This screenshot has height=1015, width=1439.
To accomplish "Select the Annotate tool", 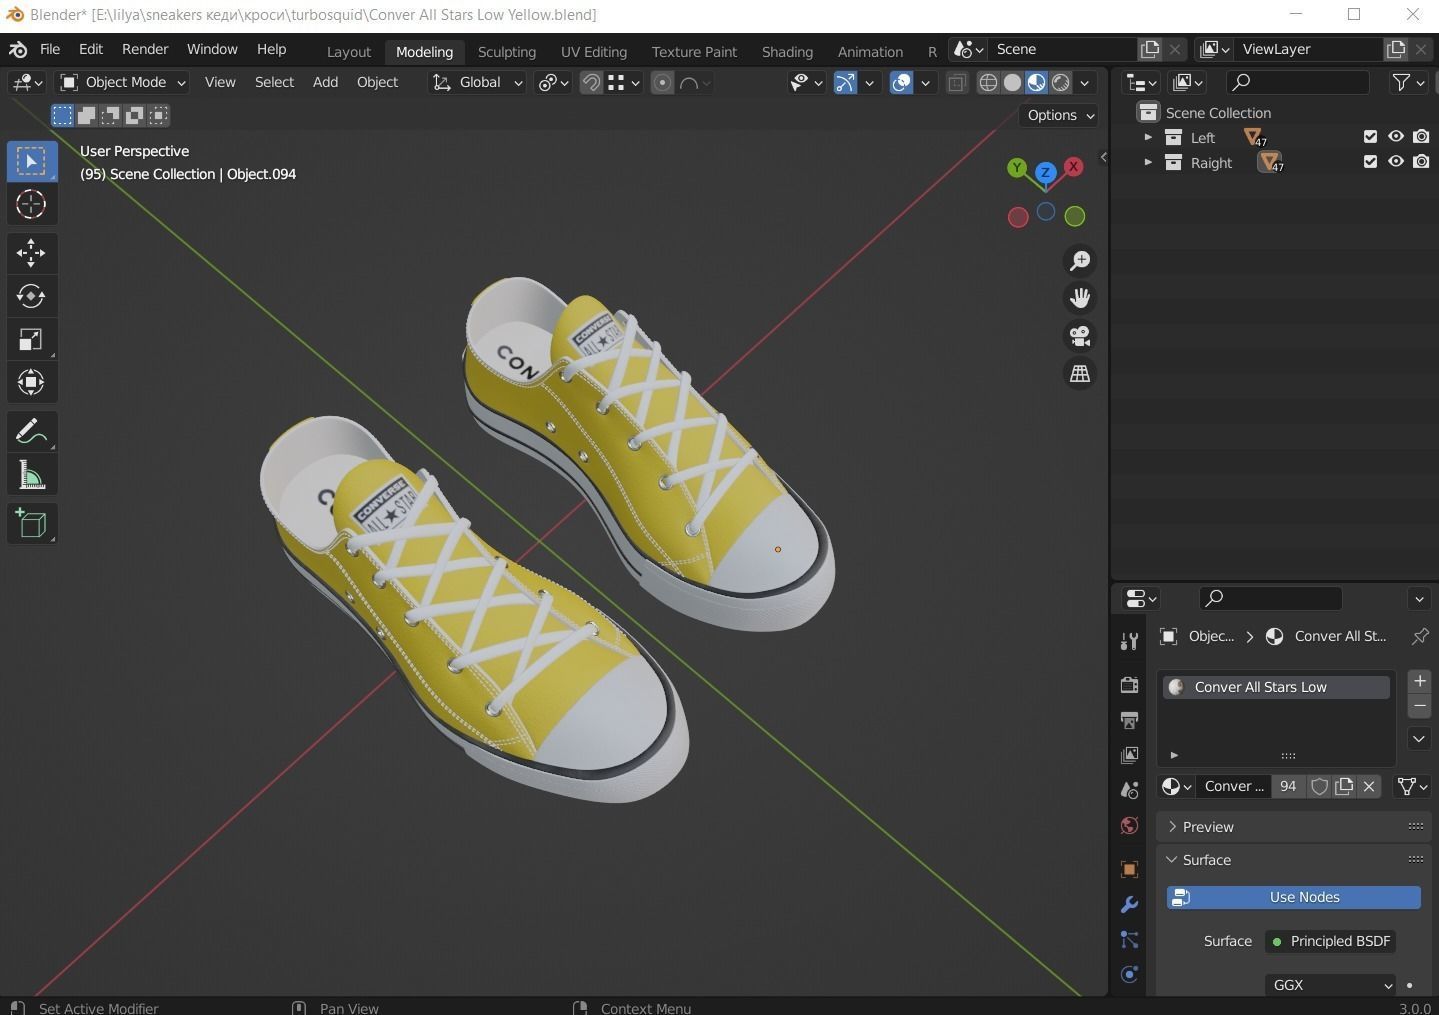I will 31,432.
